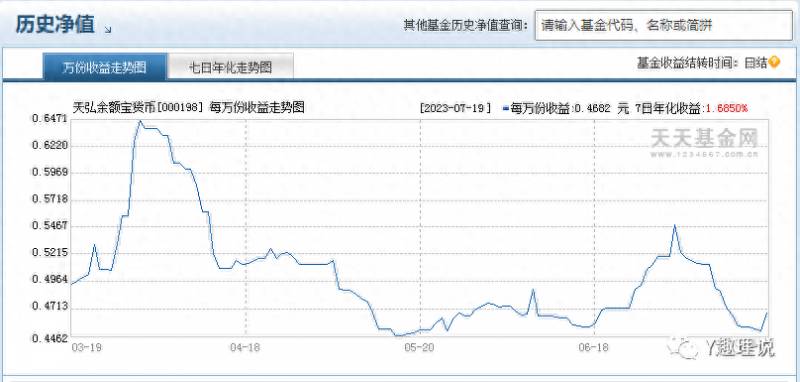Click the y-axis label 0.4713
The height and width of the screenshot is (382, 800).
49,306
